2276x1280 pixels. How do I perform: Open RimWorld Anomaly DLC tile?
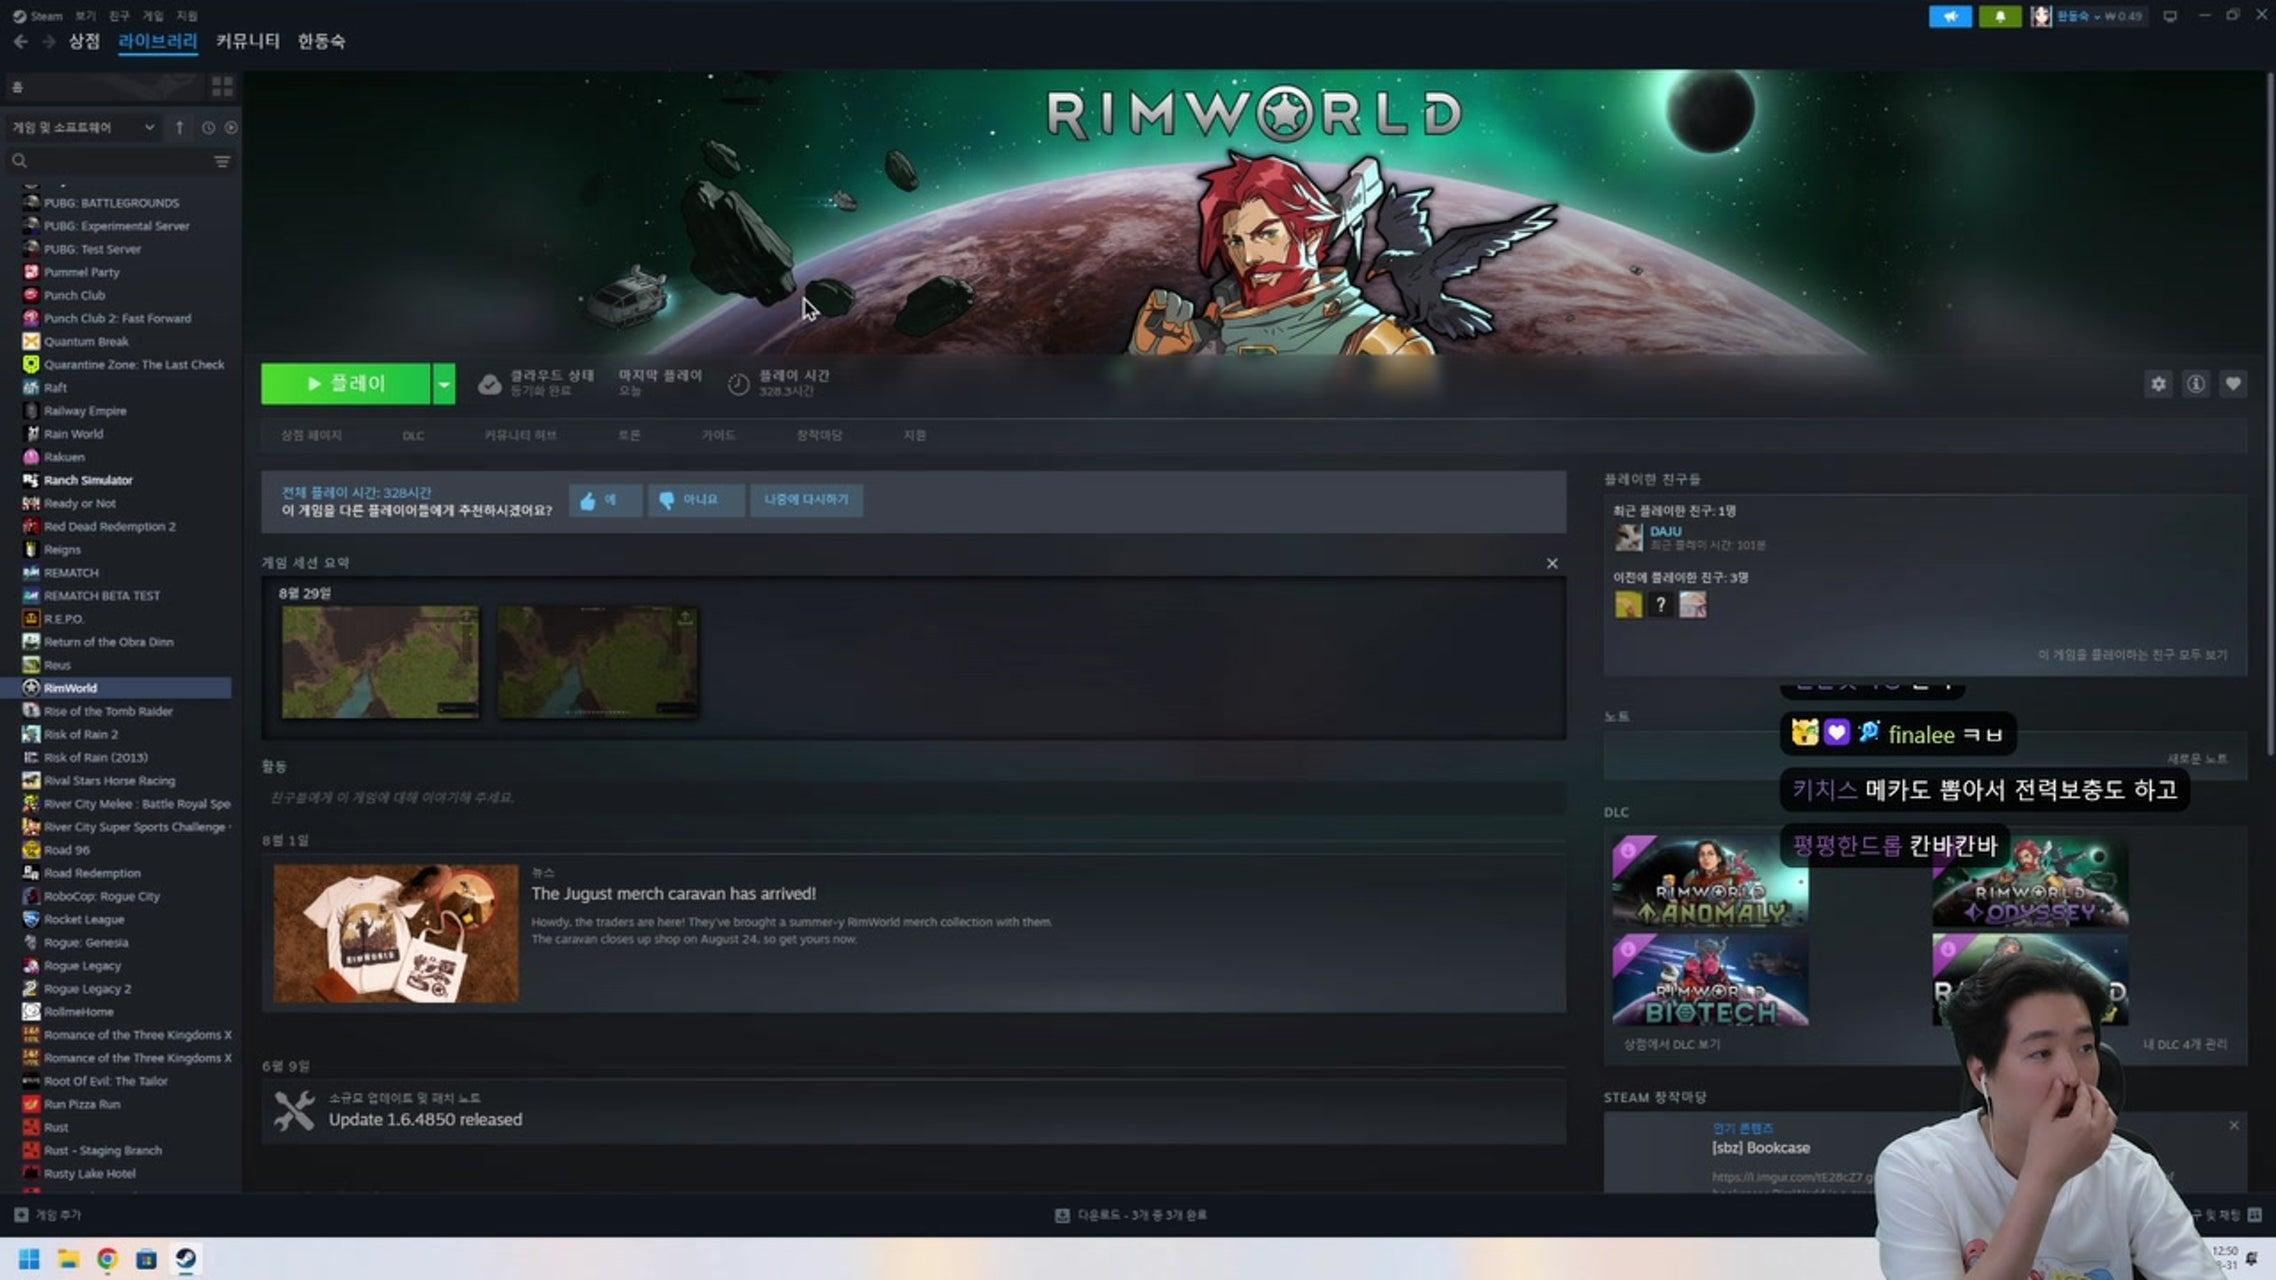[1710, 882]
